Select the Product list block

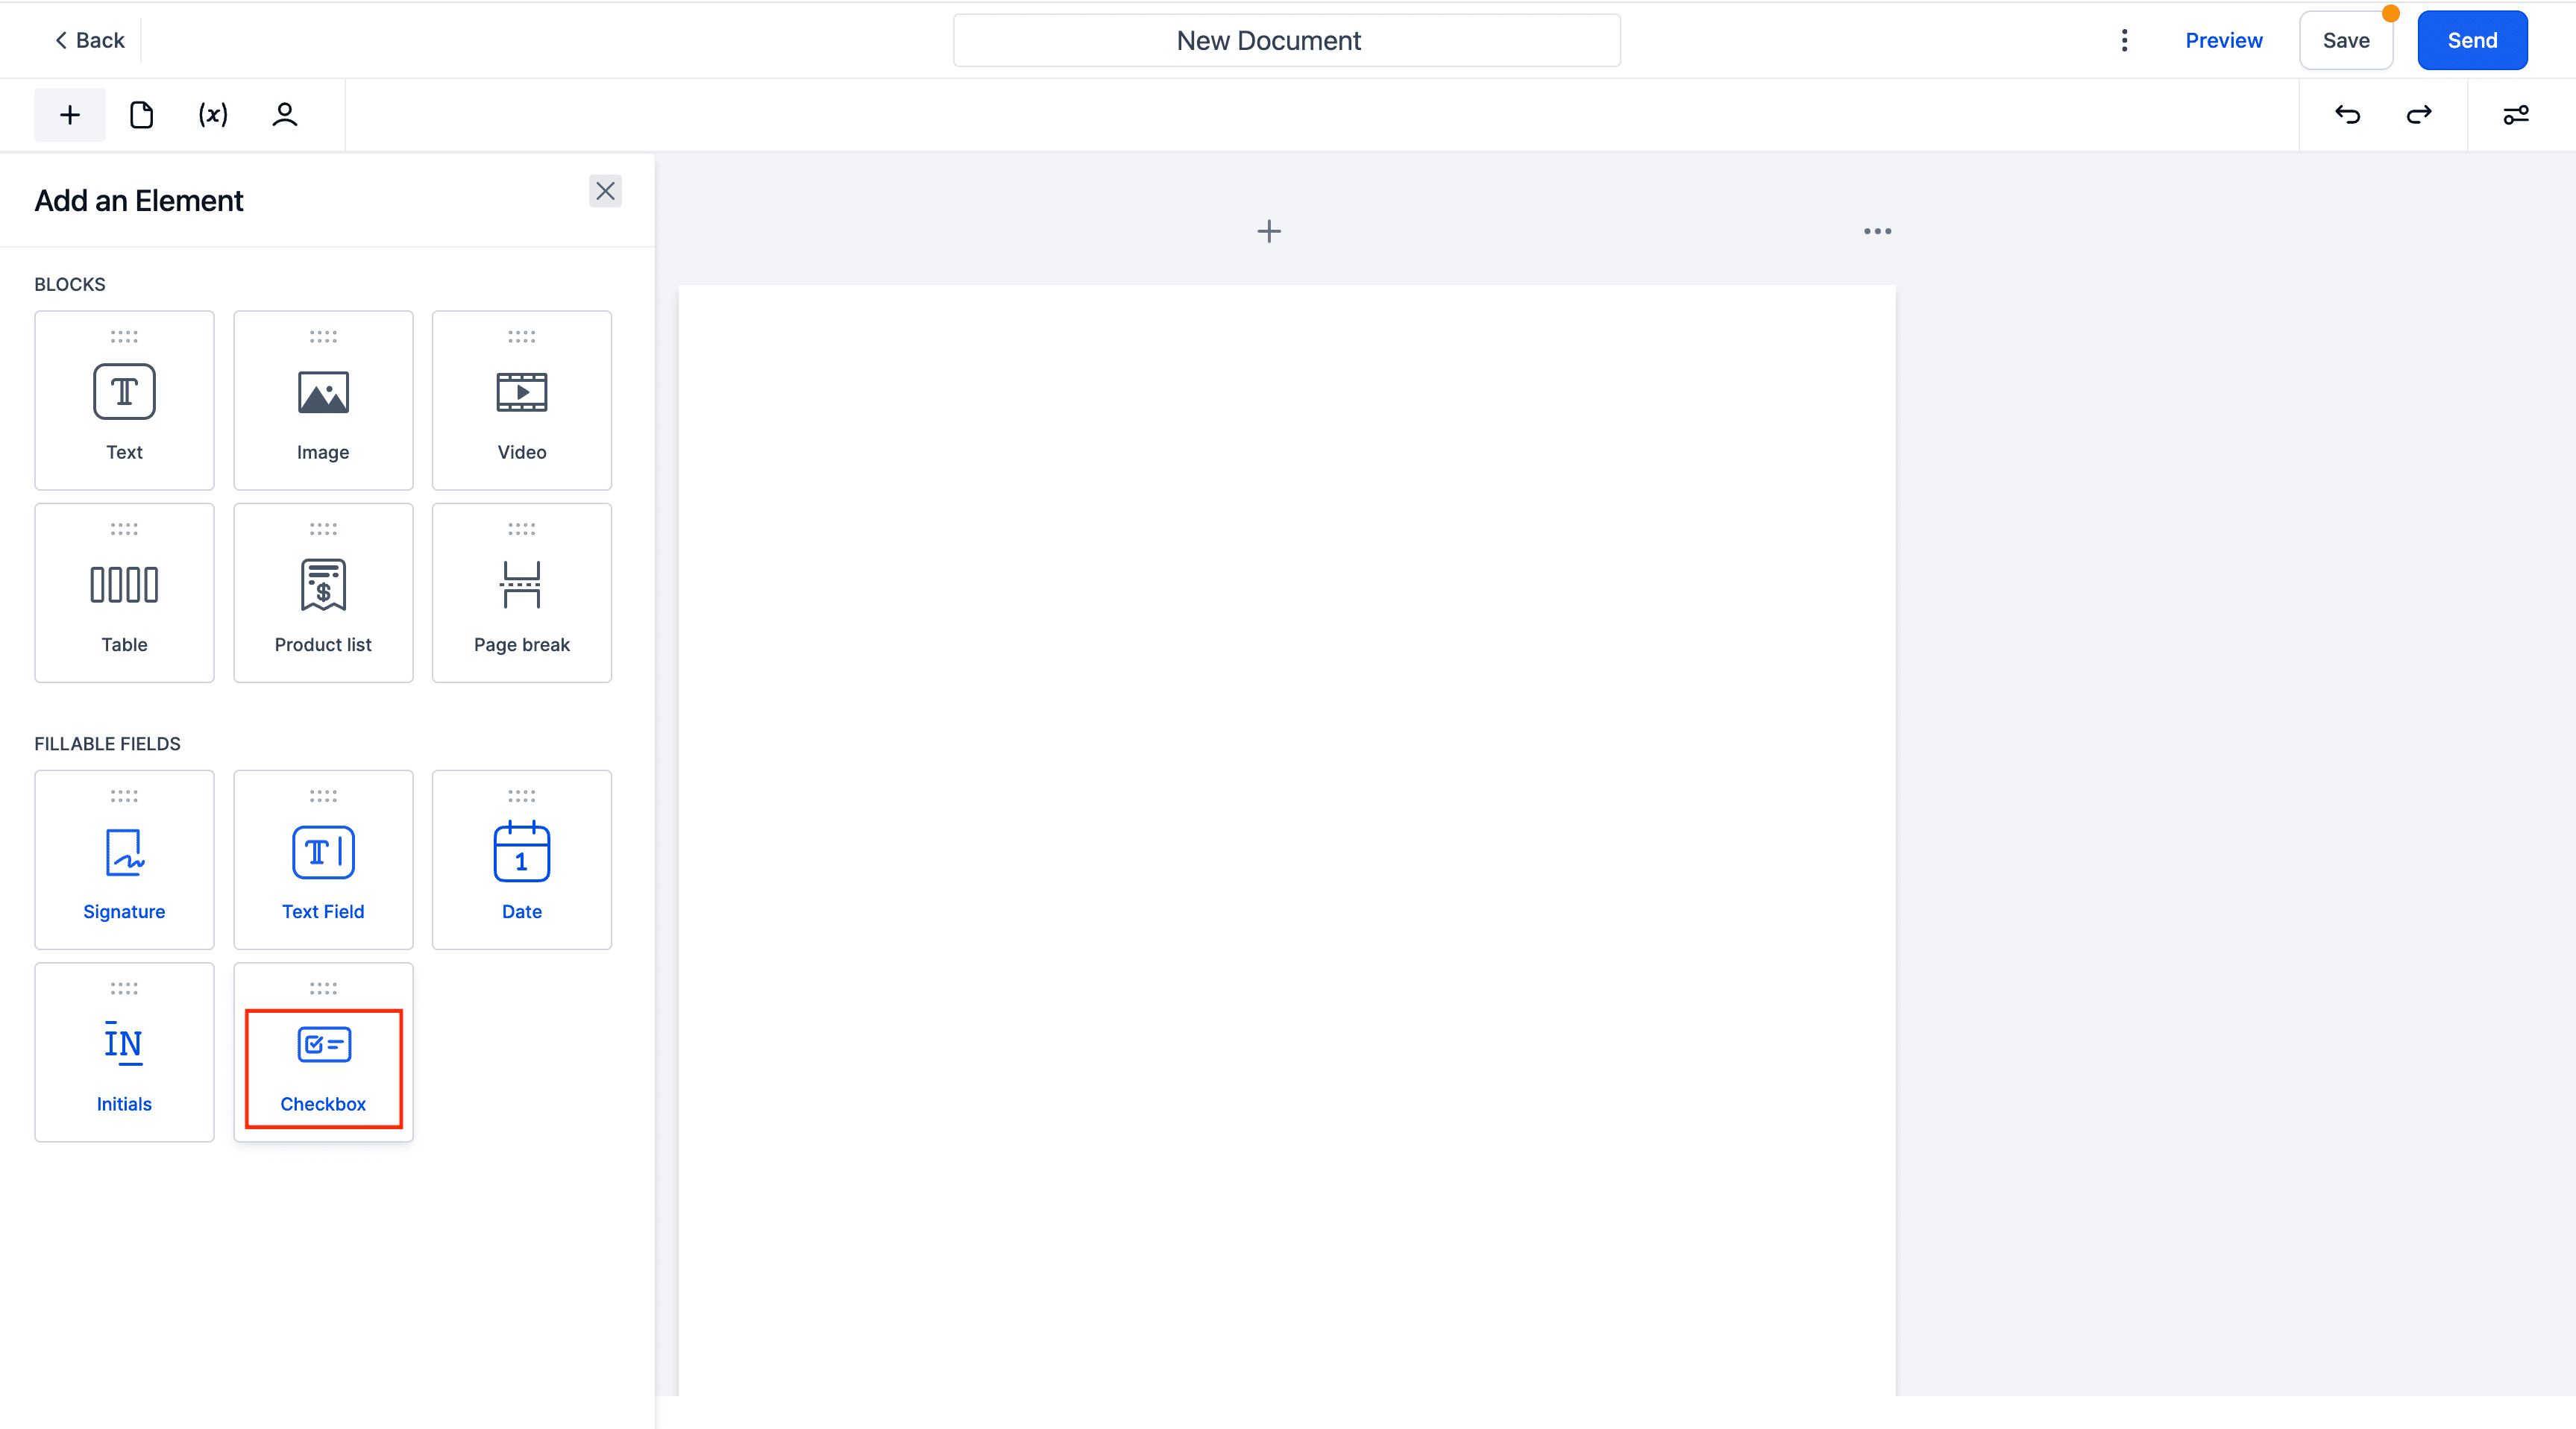pyautogui.click(x=323, y=593)
